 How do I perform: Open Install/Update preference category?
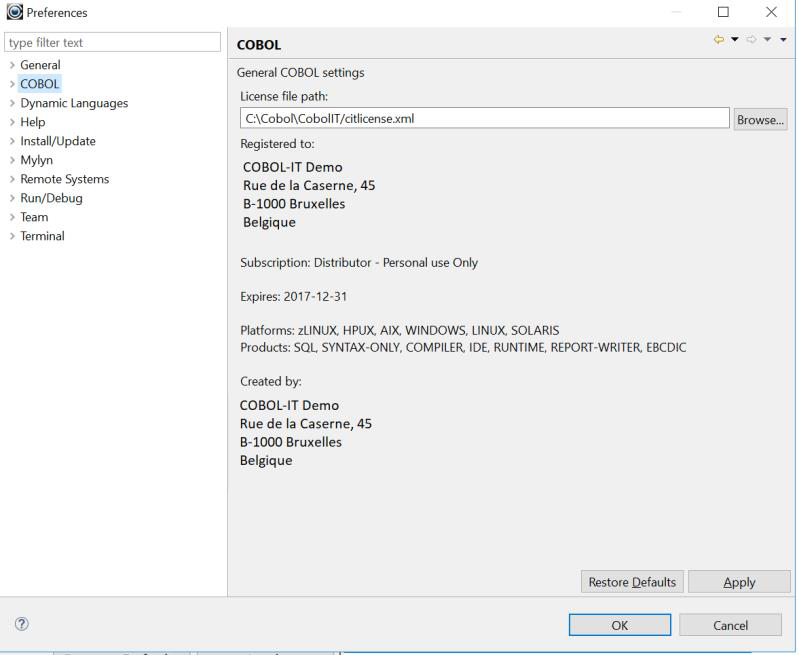tap(58, 141)
